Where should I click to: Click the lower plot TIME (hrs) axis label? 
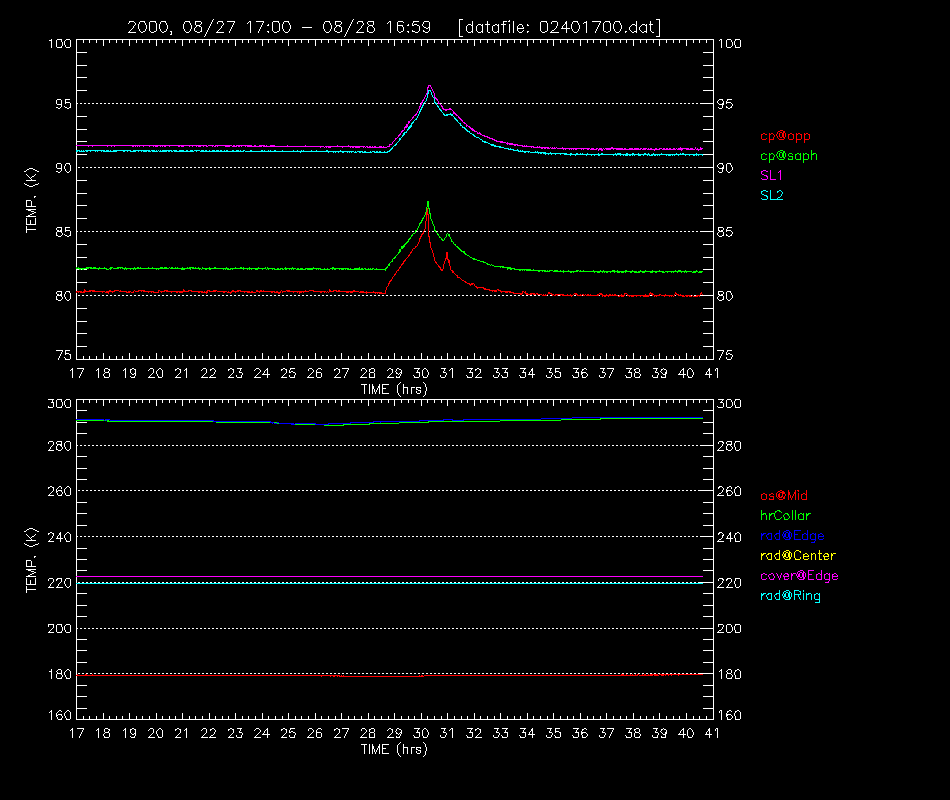(x=394, y=750)
